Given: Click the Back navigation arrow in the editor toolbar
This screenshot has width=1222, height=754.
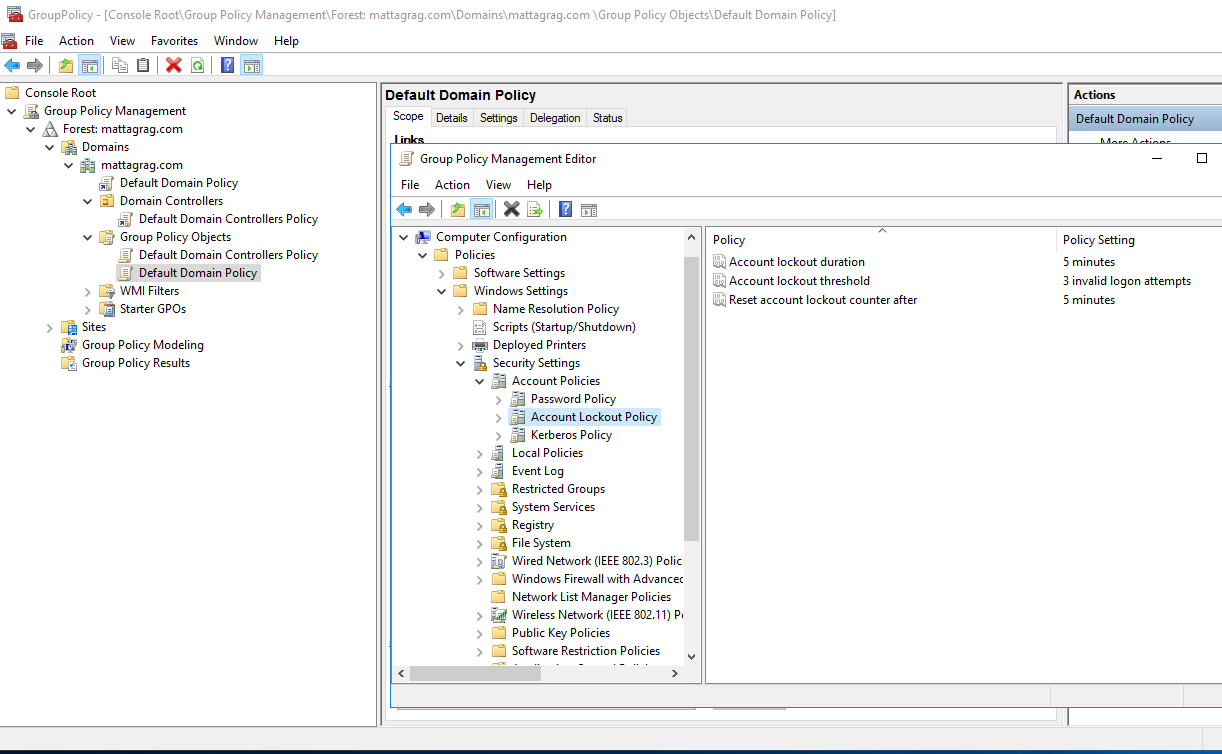Looking at the screenshot, I should [404, 209].
